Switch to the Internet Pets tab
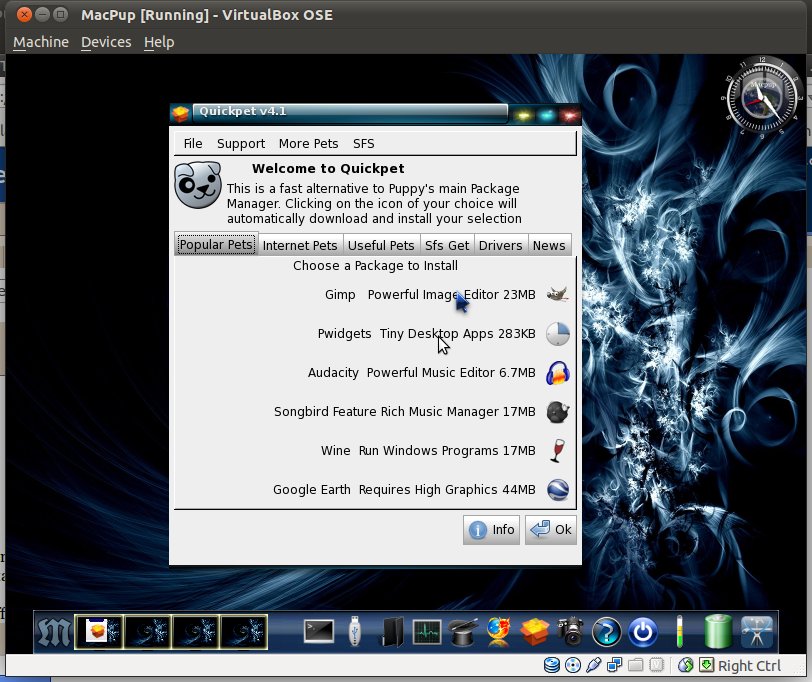The image size is (812, 682). 300,244
